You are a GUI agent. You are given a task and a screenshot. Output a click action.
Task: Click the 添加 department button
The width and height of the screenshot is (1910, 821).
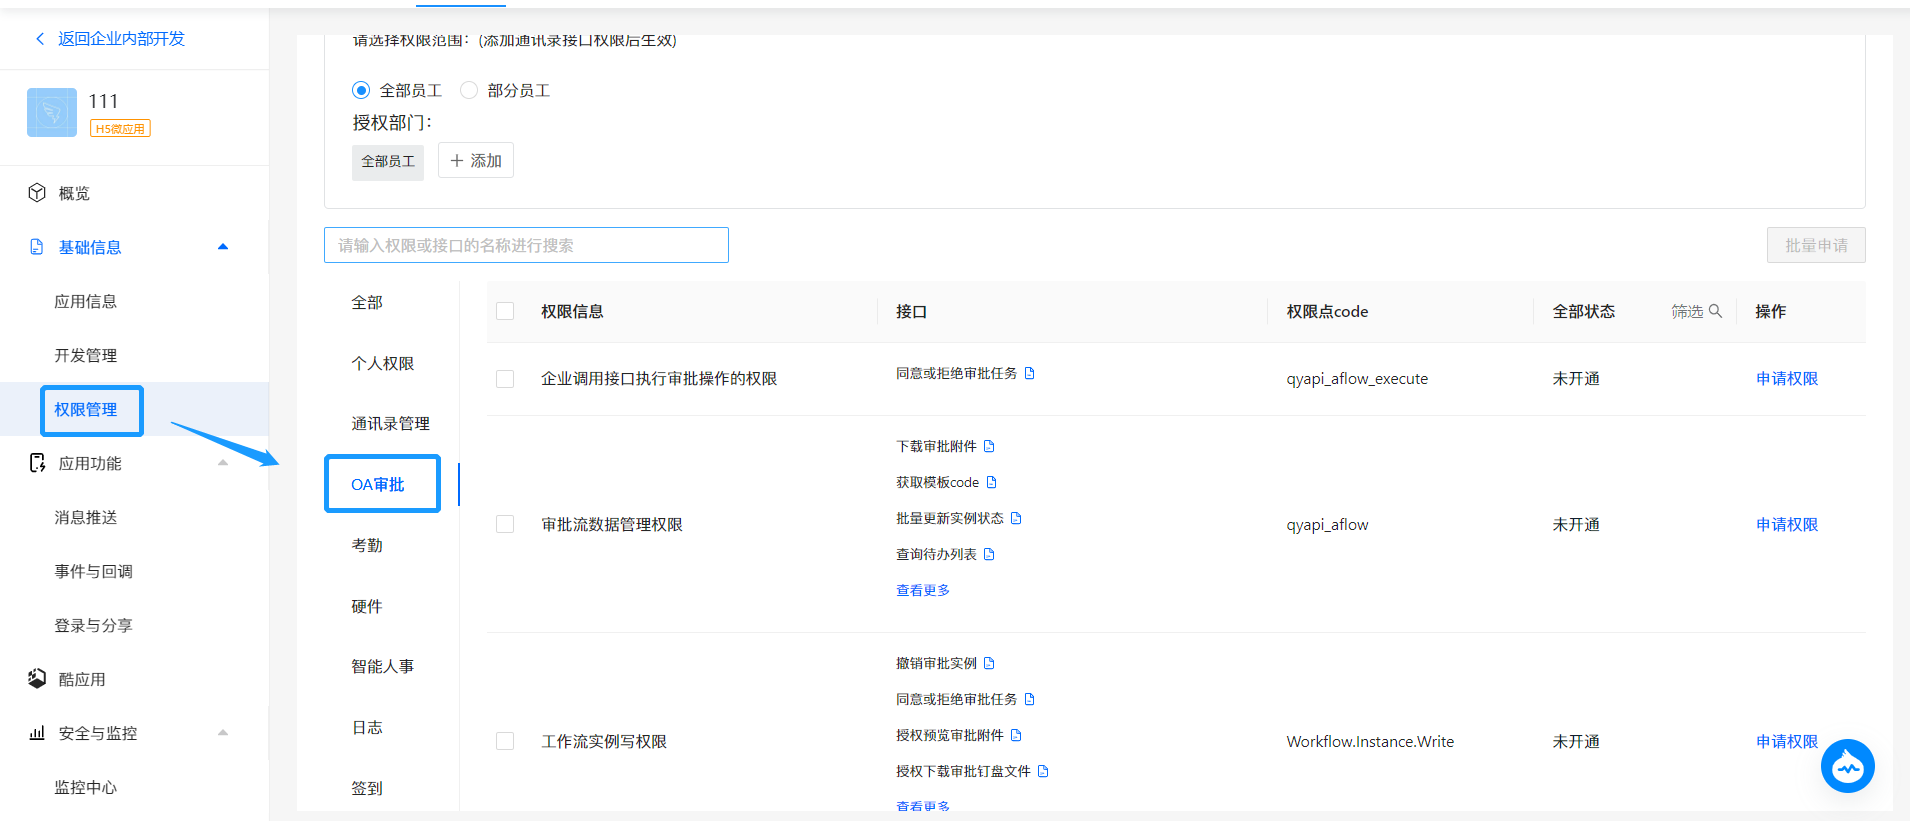476,160
